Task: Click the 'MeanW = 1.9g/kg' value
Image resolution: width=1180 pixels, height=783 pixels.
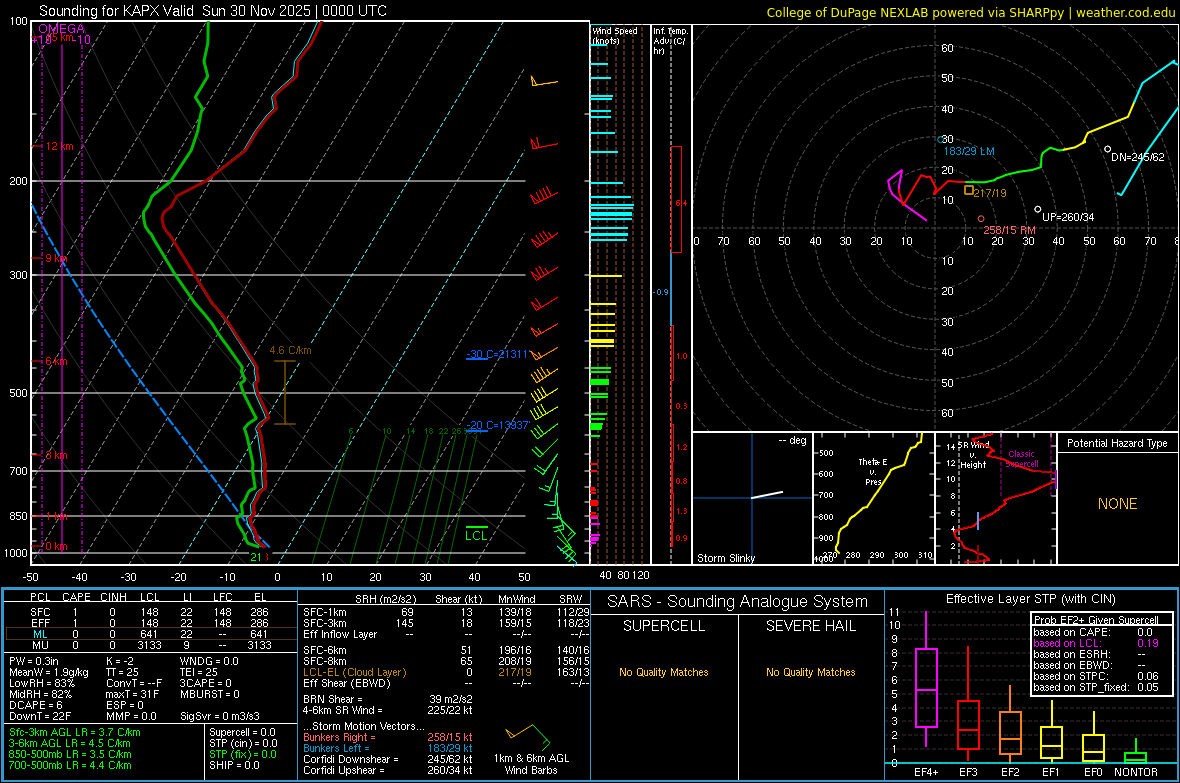Action: [48, 672]
